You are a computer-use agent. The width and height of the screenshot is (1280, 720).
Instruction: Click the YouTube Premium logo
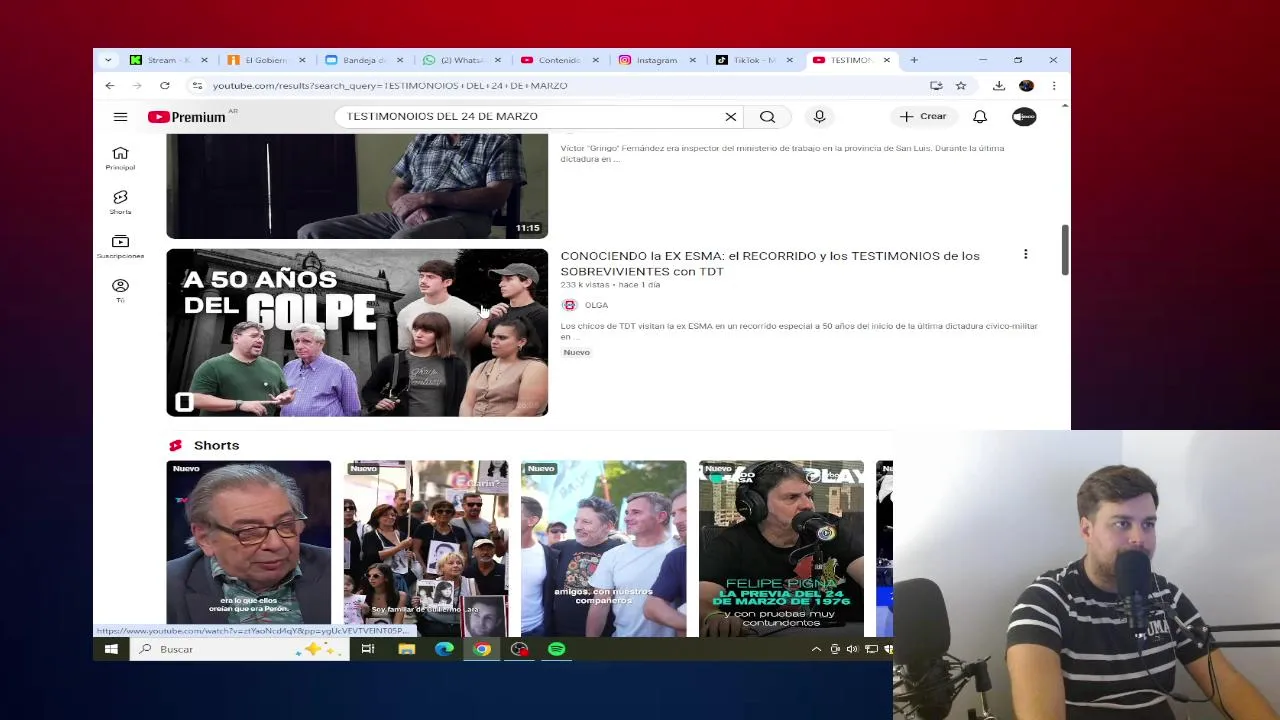coord(187,117)
